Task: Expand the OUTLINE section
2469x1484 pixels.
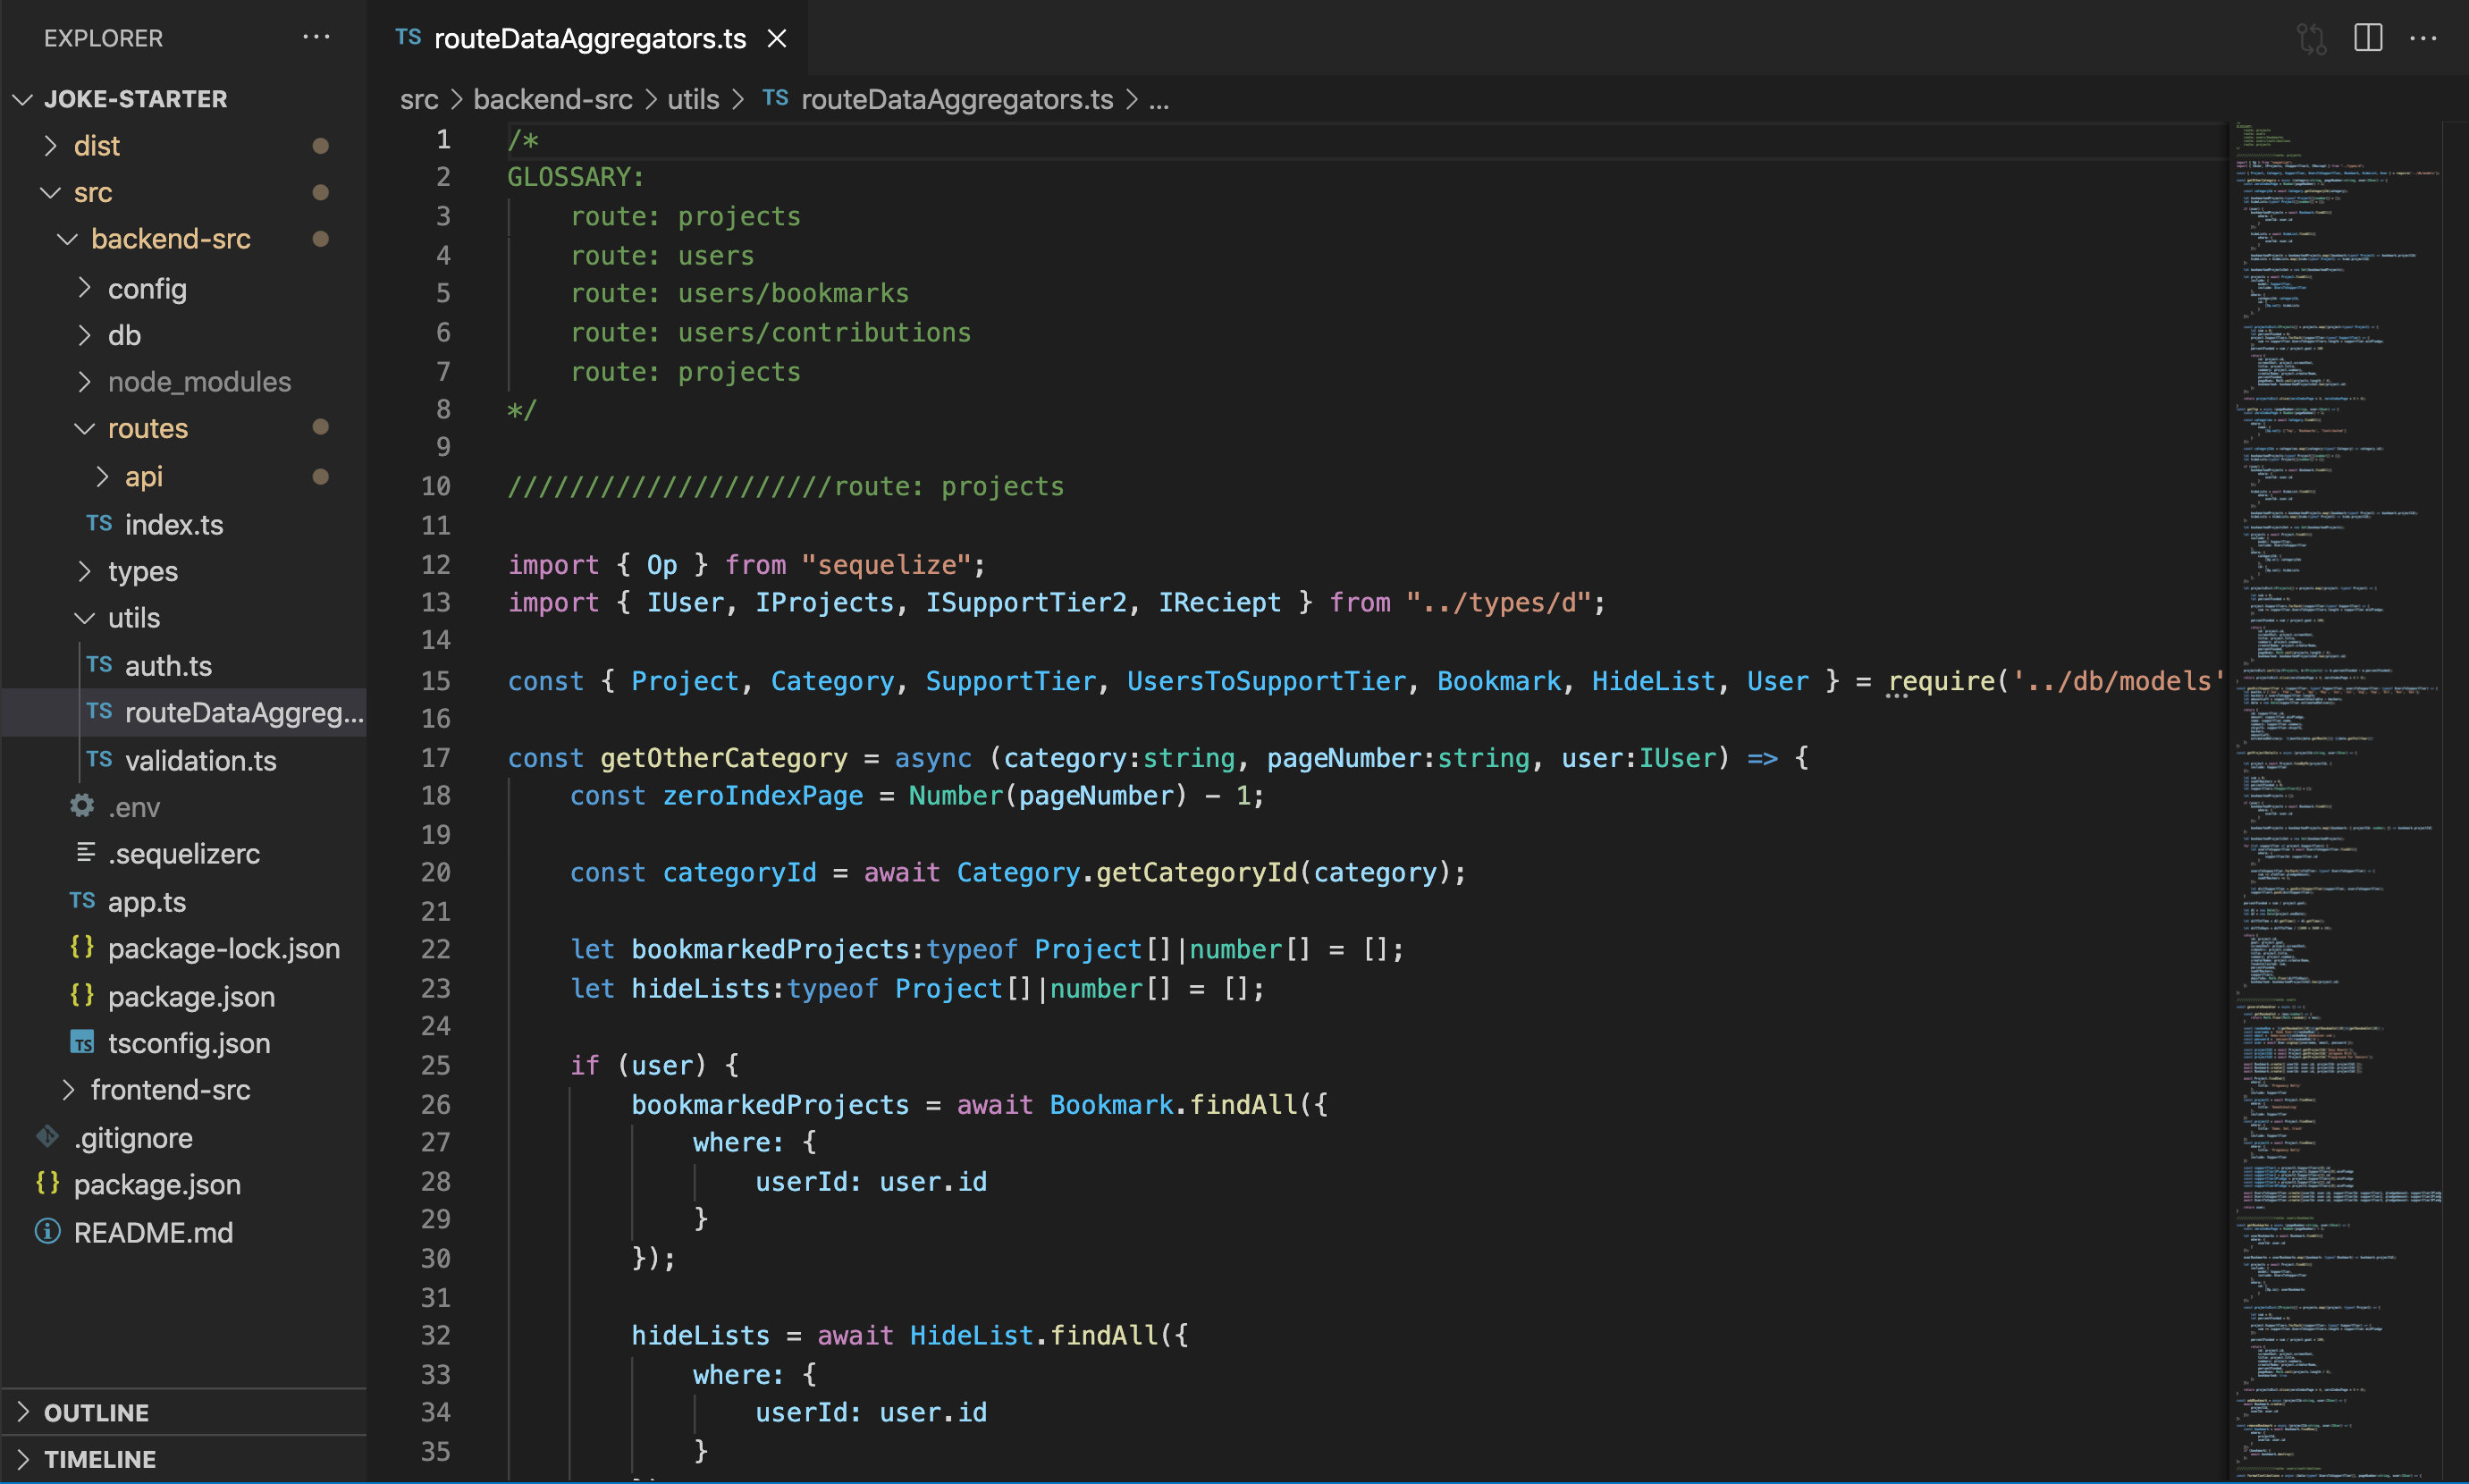Action: pos(96,1412)
